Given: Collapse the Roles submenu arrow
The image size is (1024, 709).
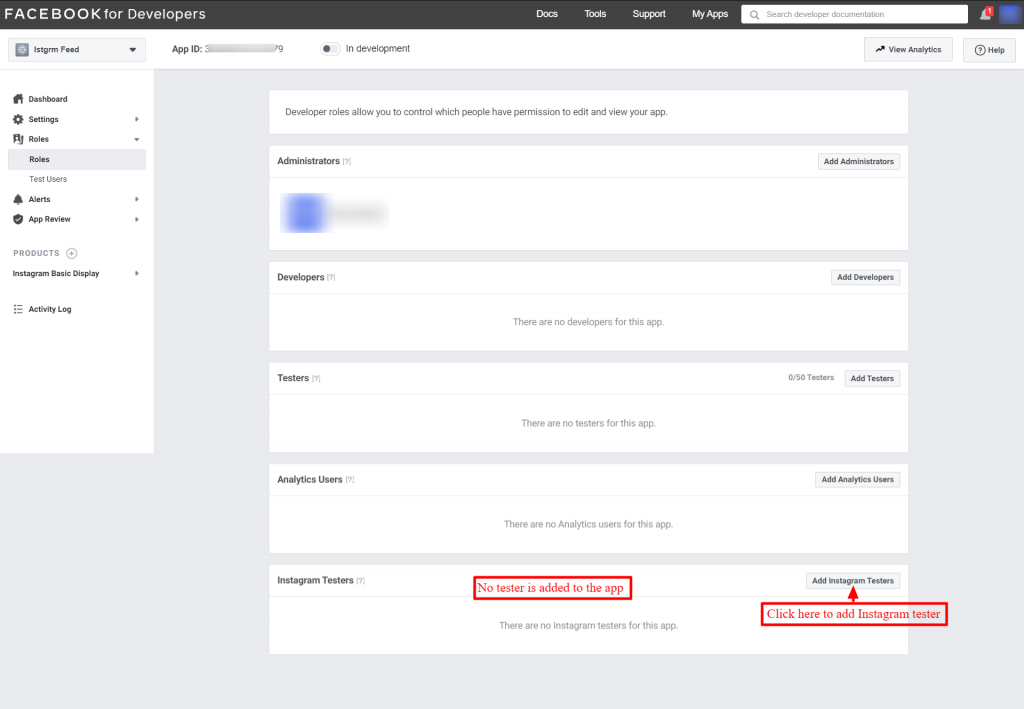Looking at the screenshot, I should click(x=136, y=140).
